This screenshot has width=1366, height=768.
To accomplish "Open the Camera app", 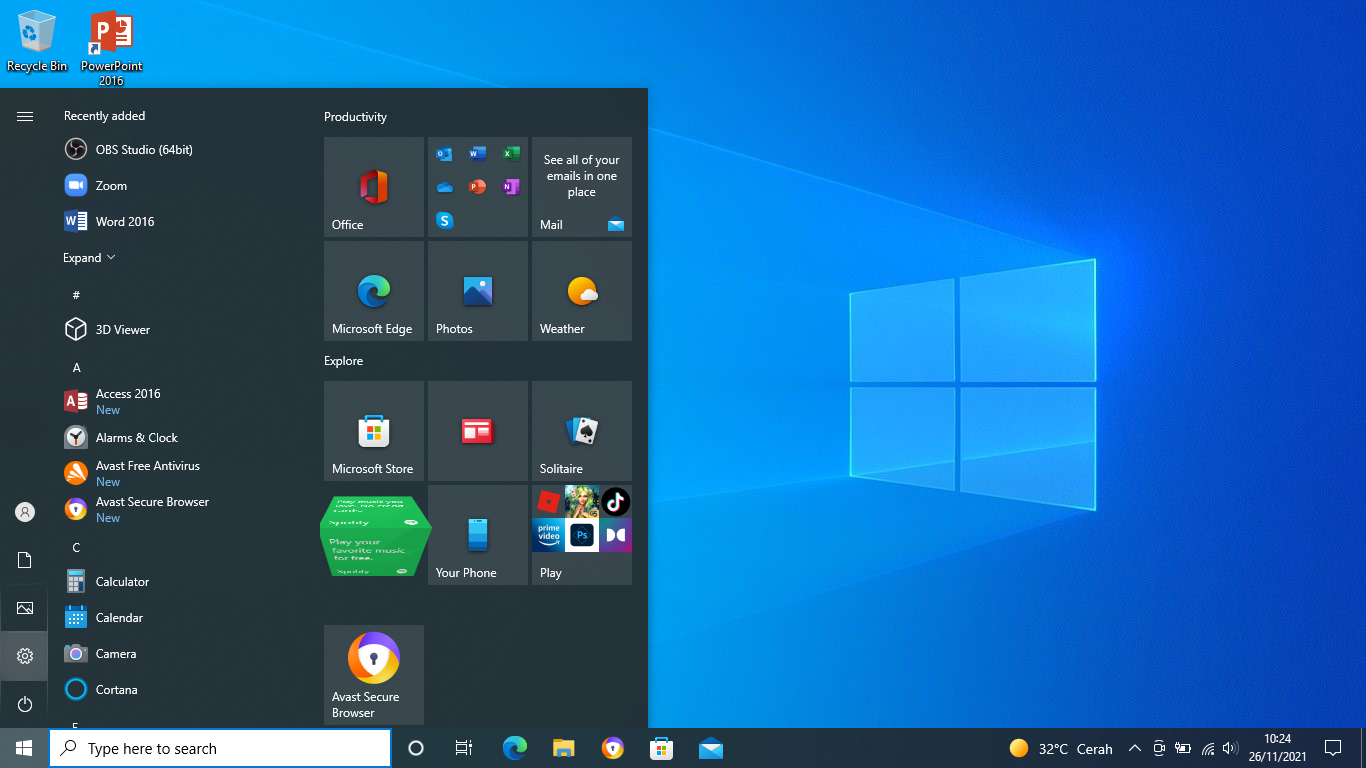I will tap(178, 654).
